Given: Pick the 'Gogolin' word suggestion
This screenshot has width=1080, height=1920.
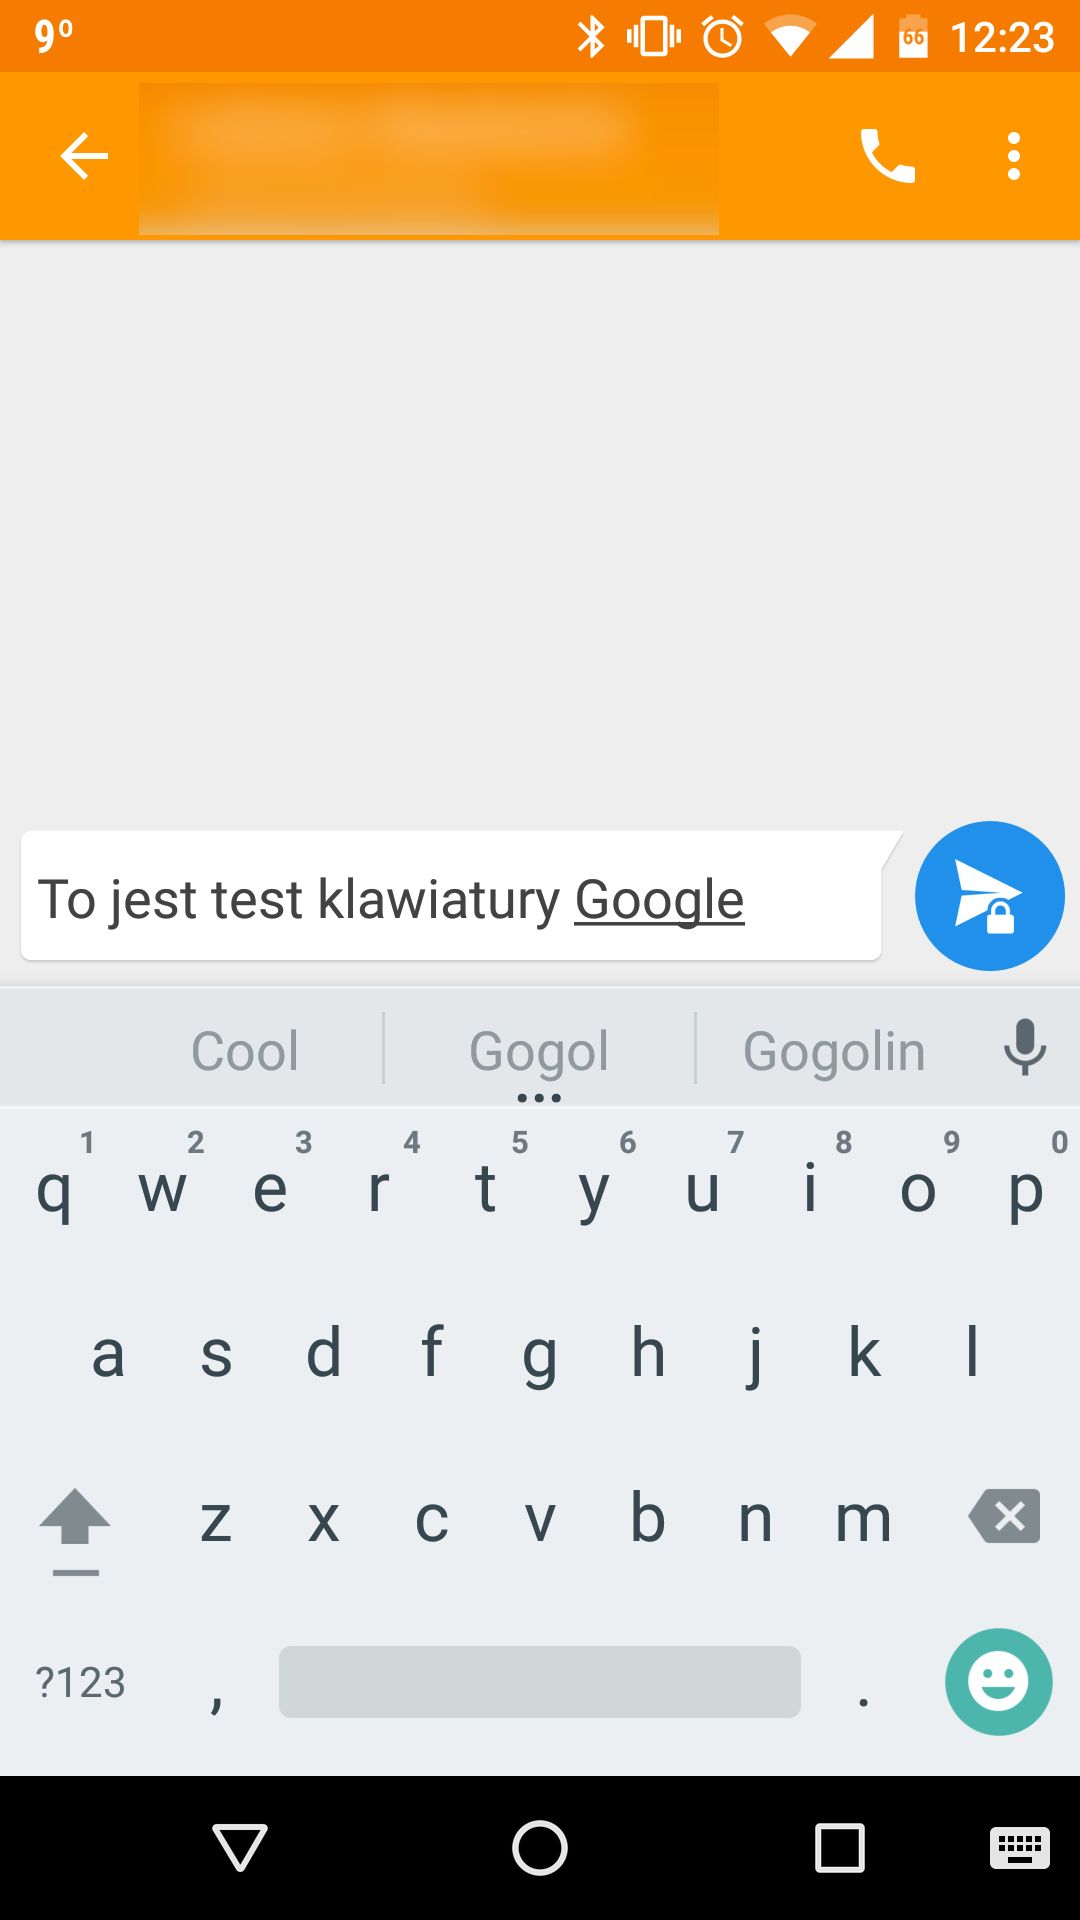Looking at the screenshot, I should (834, 1051).
